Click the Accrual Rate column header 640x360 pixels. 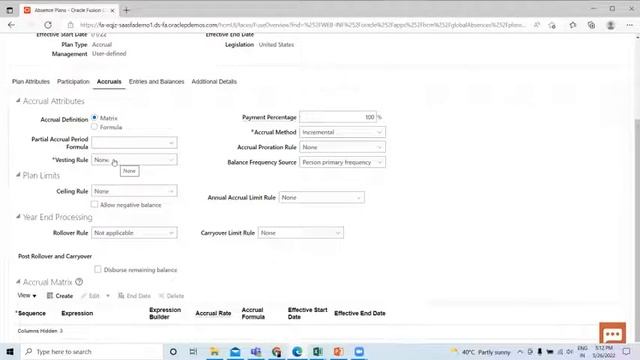(213, 313)
